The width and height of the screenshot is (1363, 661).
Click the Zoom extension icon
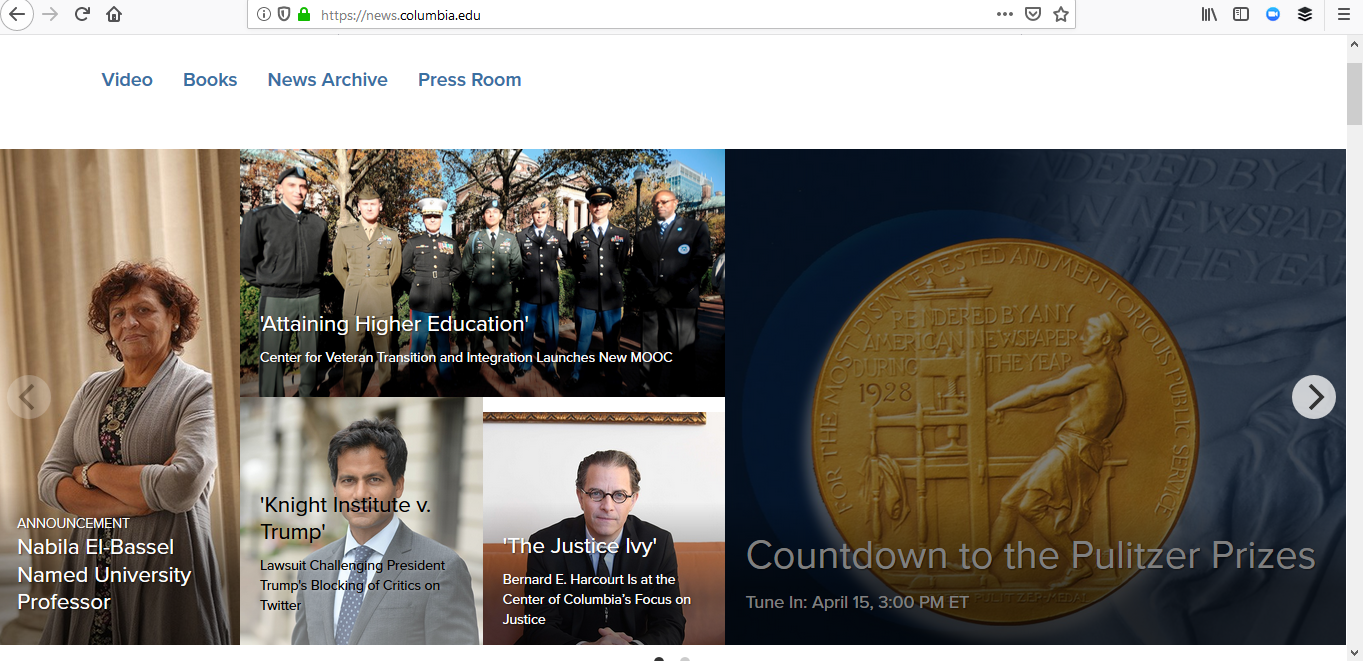1273,14
